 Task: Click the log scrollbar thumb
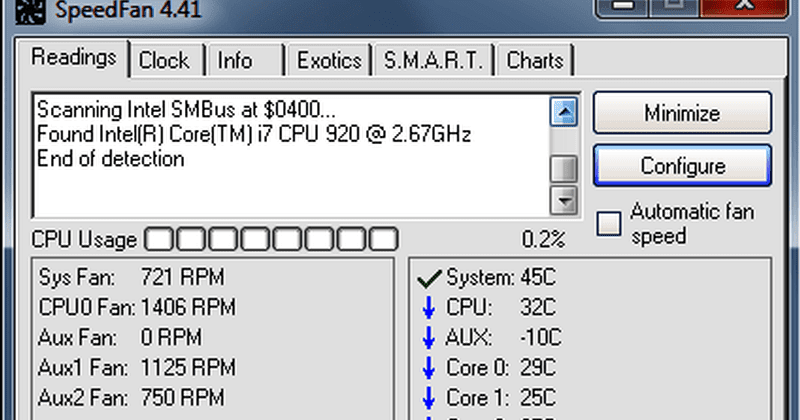(x=564, y=168)
